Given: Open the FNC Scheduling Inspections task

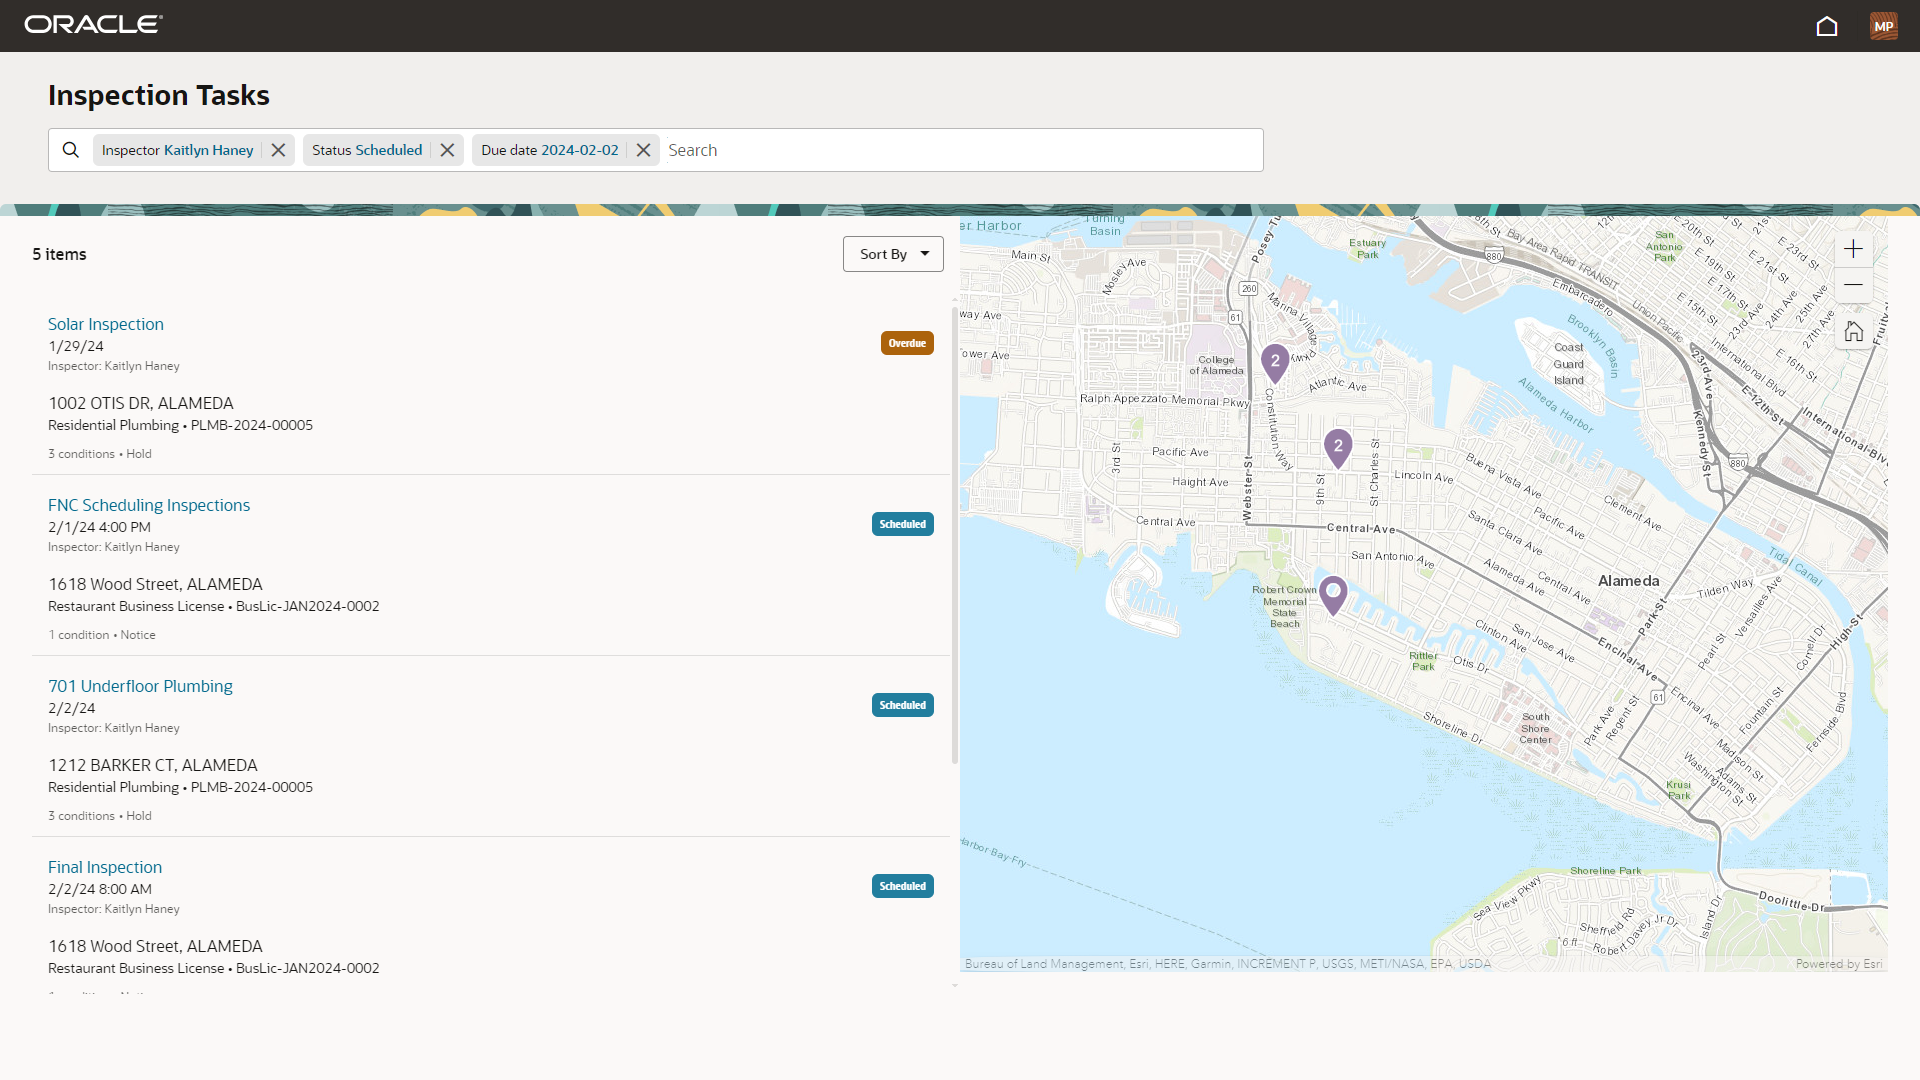Looking at the screenshot, I should pos(148,505).
